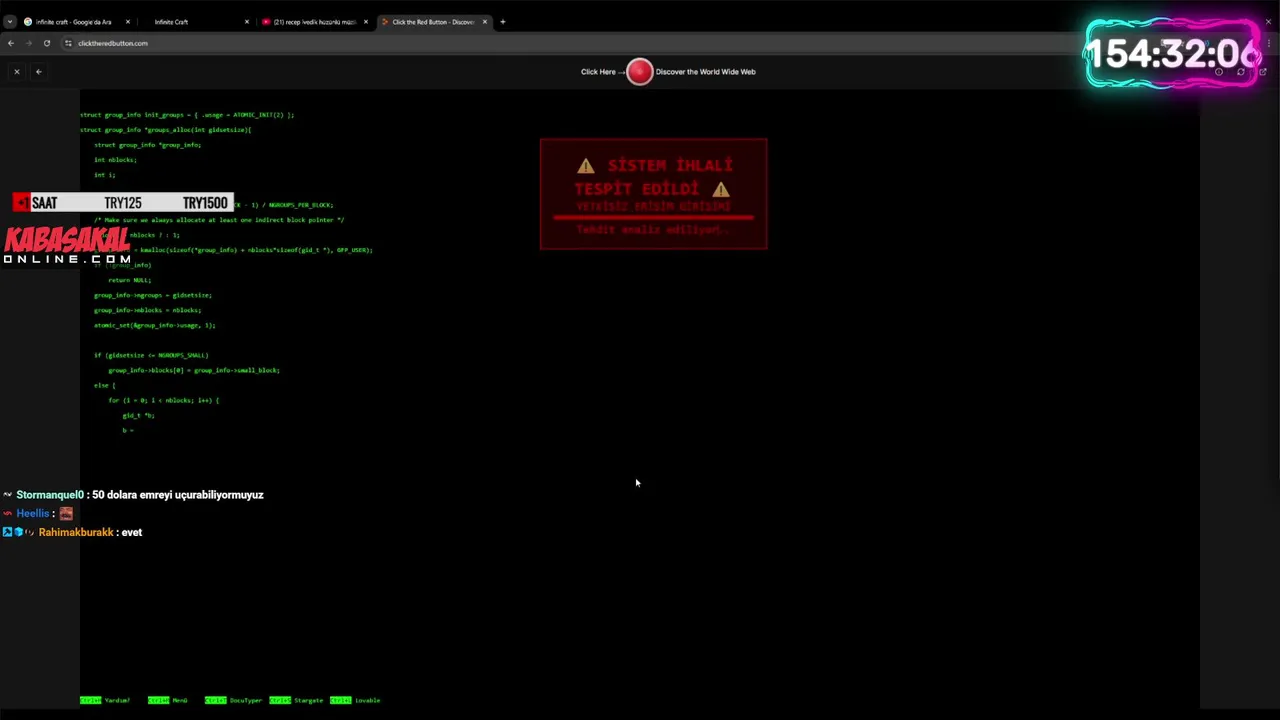Viewport: 1280px width, 720px height.
Task: Open the tab search dropdown arrow
Action: 9,21
